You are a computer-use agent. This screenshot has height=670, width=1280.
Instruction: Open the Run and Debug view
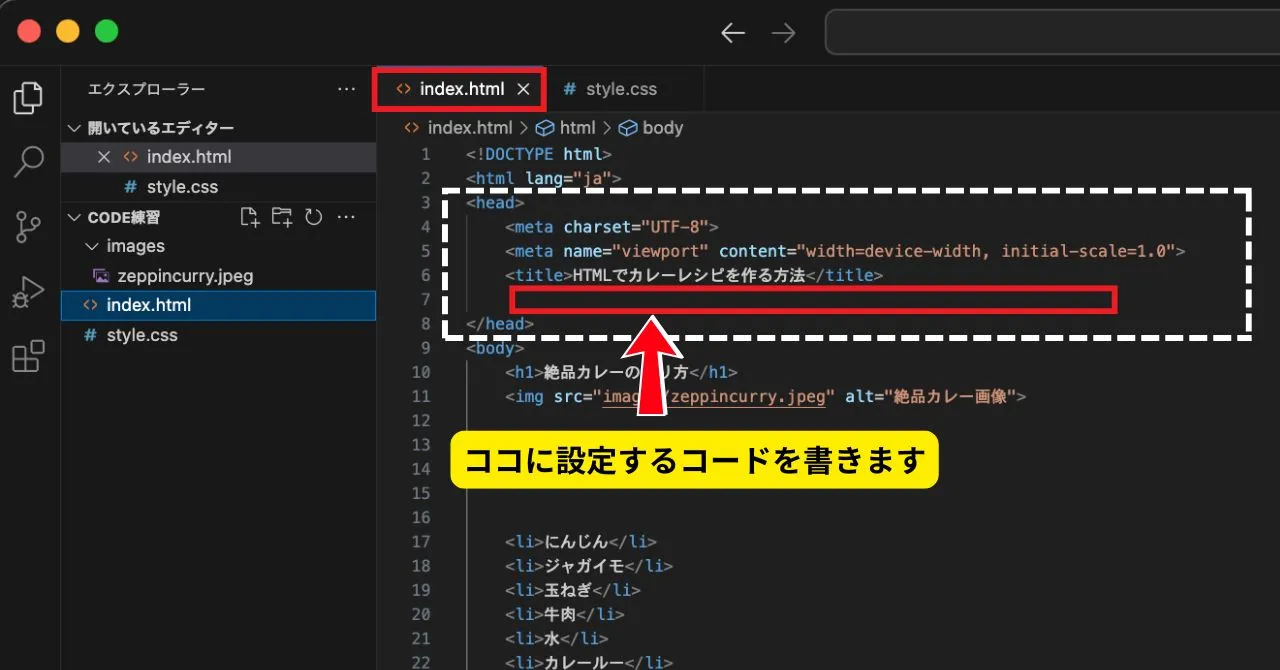pos(28,292)
